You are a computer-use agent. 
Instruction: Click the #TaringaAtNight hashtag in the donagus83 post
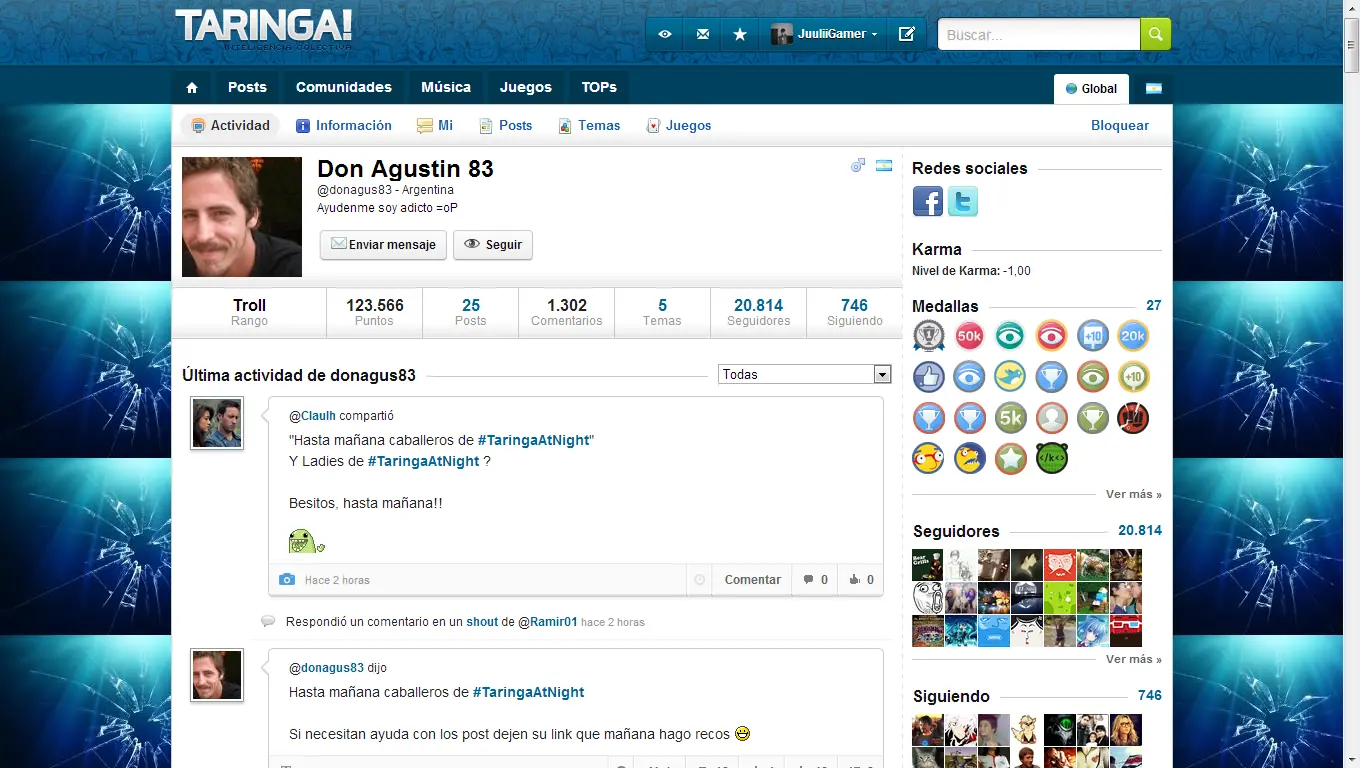(x=528, y=692)
